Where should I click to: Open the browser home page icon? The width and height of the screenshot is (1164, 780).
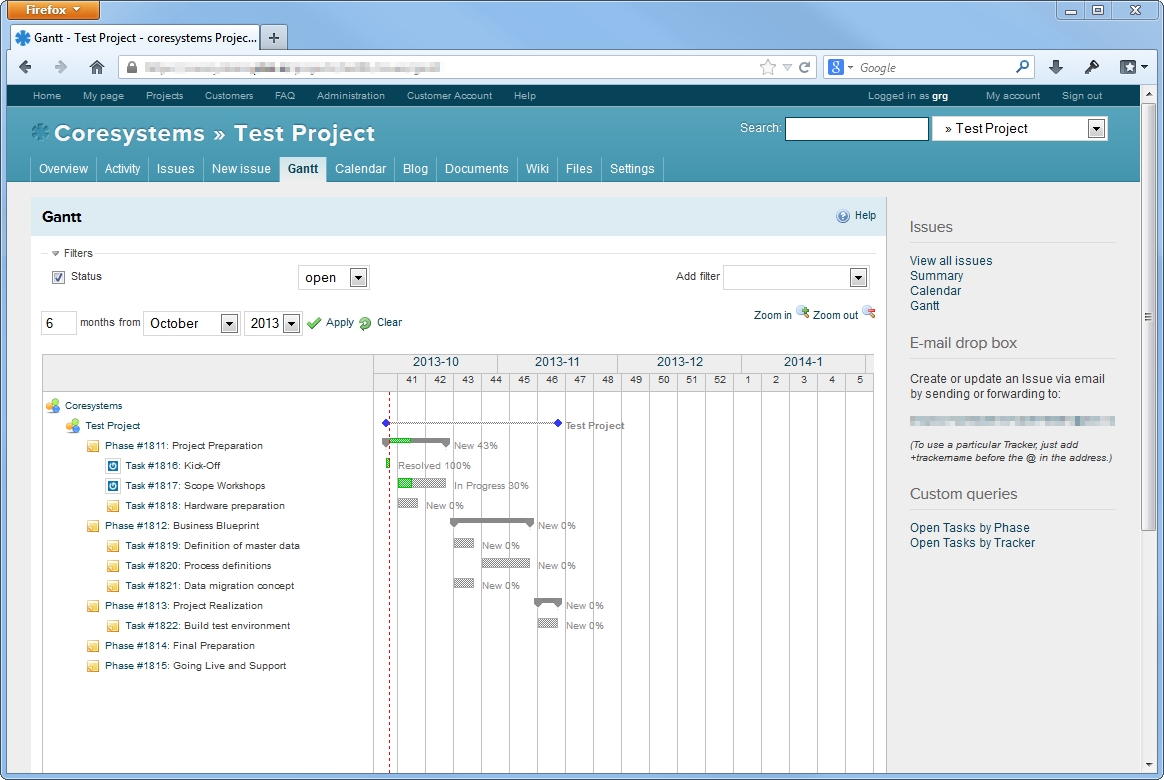pyautogui.click(x=97, y=68)
